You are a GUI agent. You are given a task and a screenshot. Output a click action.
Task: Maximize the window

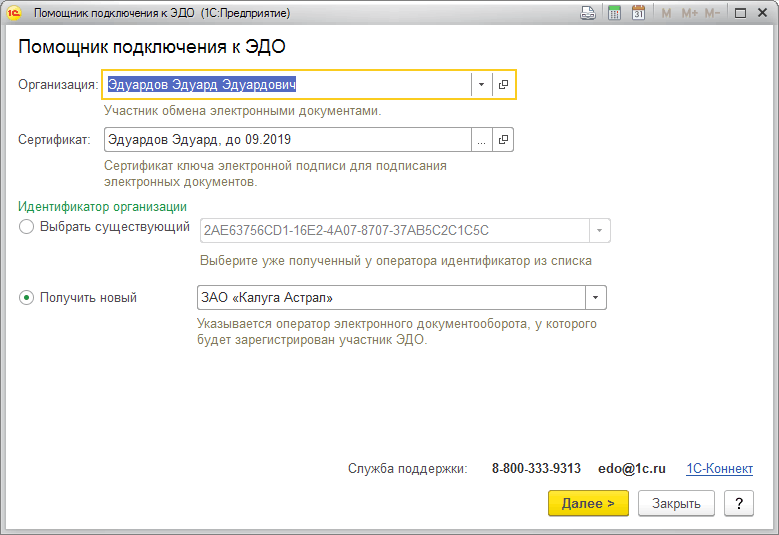click(x=740, y=13)
